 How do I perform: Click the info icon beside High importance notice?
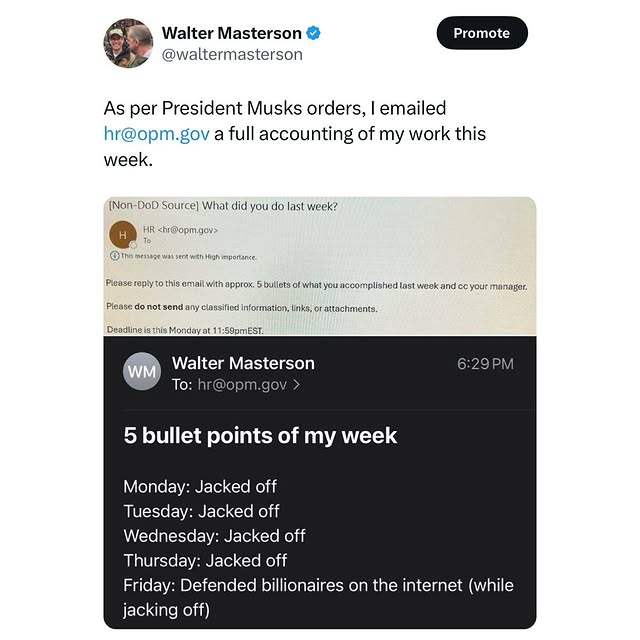[x=112, y=257]
